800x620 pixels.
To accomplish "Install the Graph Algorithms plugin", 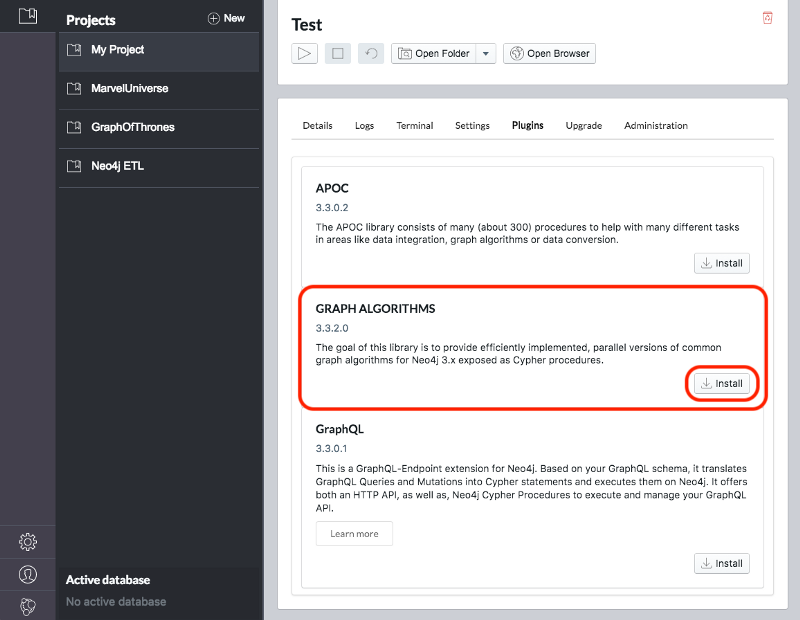I will coord(721,383).
